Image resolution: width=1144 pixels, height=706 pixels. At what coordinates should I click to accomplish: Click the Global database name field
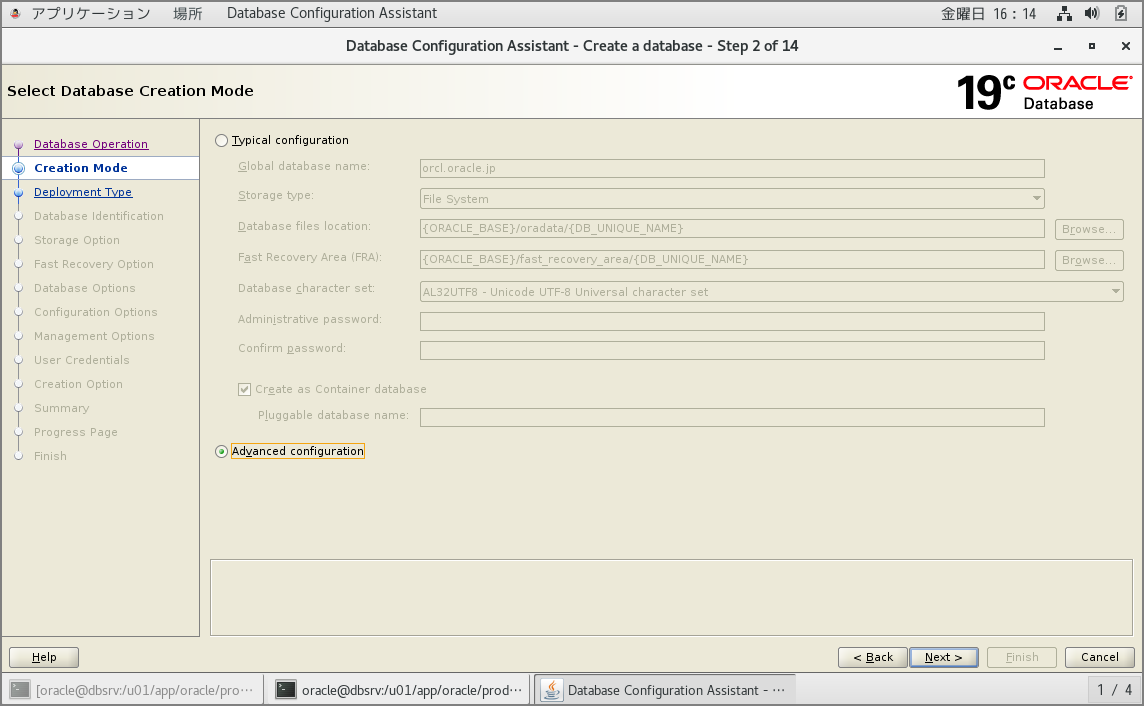tap(732, 168)
